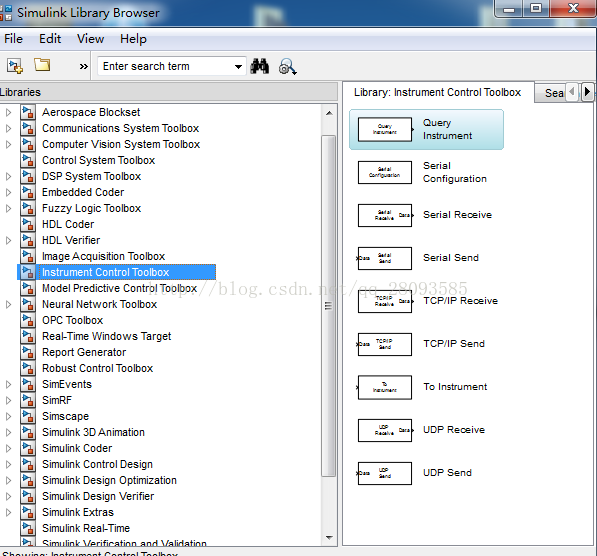Click the tab scroll left arrow

pyautogui.click(x=572, y=92)
